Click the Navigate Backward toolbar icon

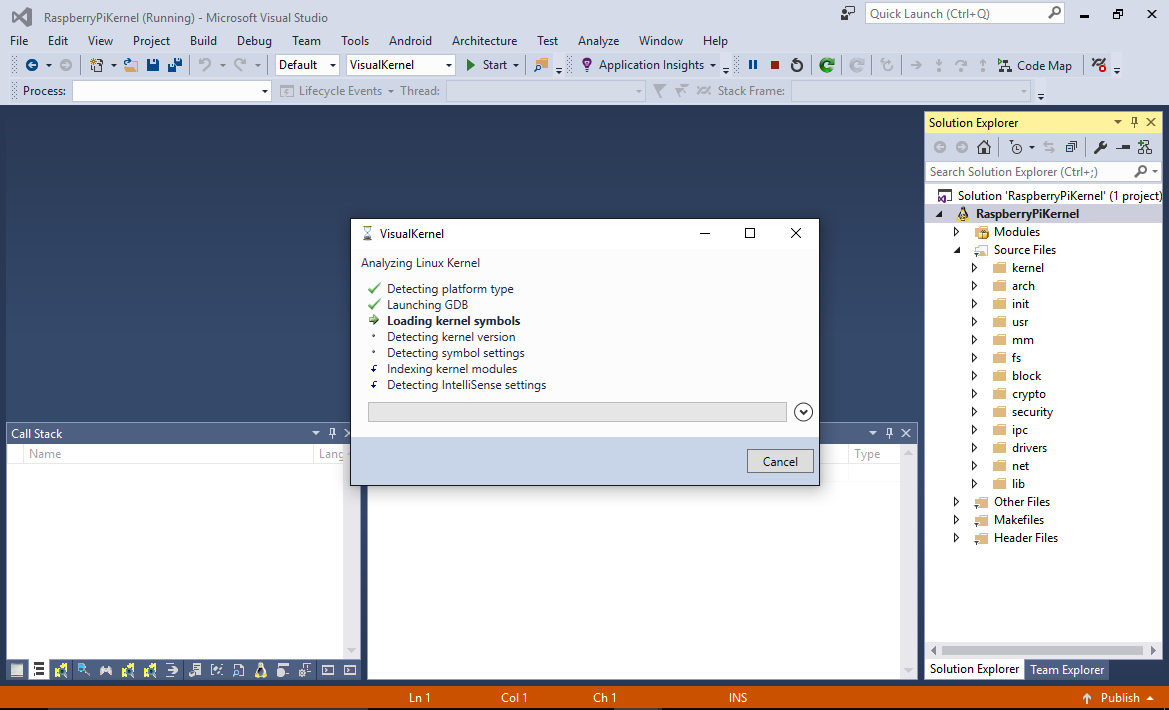point(31,66)
